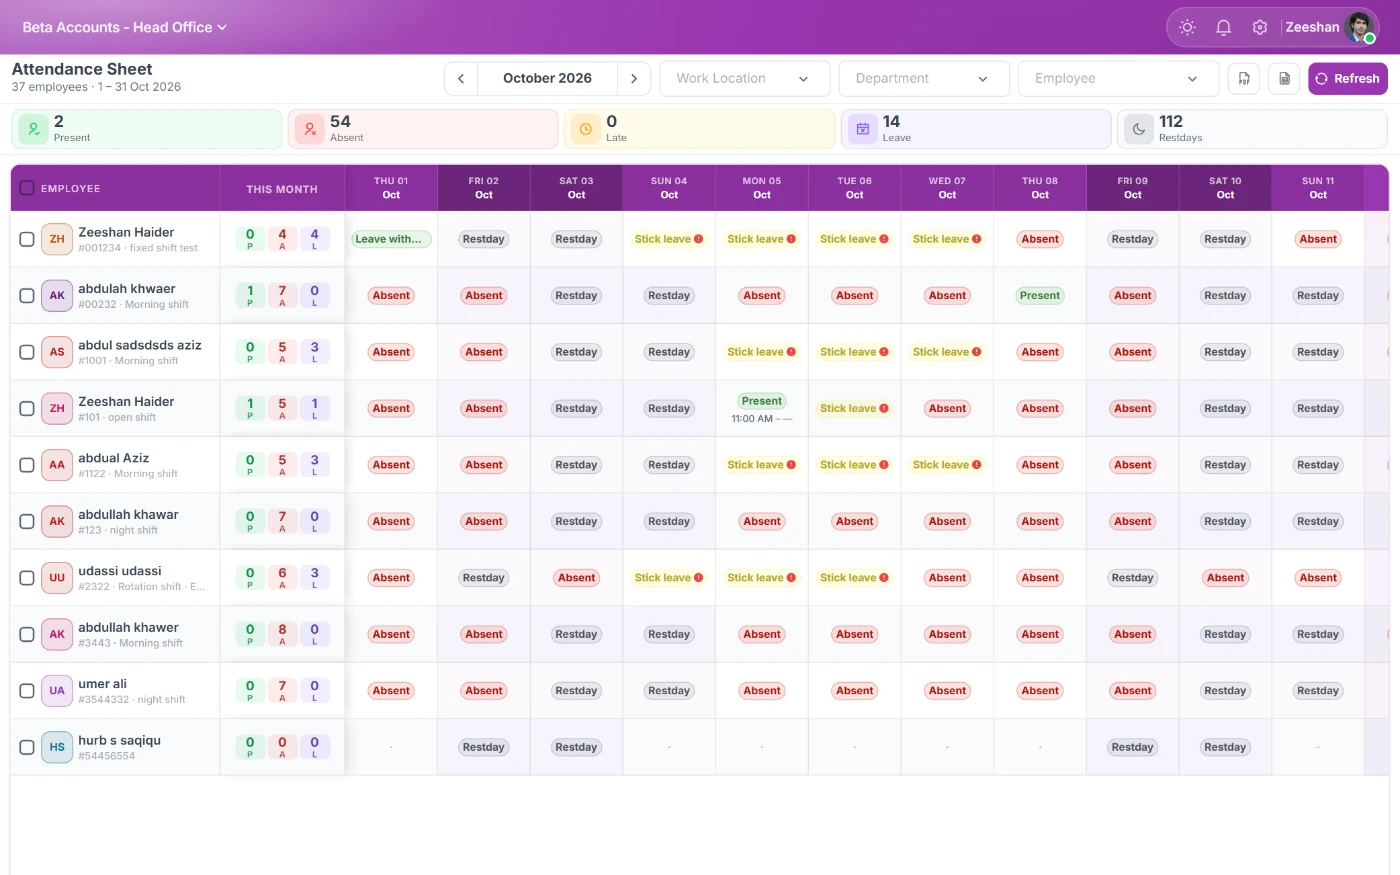This screenshot has height=875, width=1400.
Task: Open the October 2026 month picker
Action: 547,78
